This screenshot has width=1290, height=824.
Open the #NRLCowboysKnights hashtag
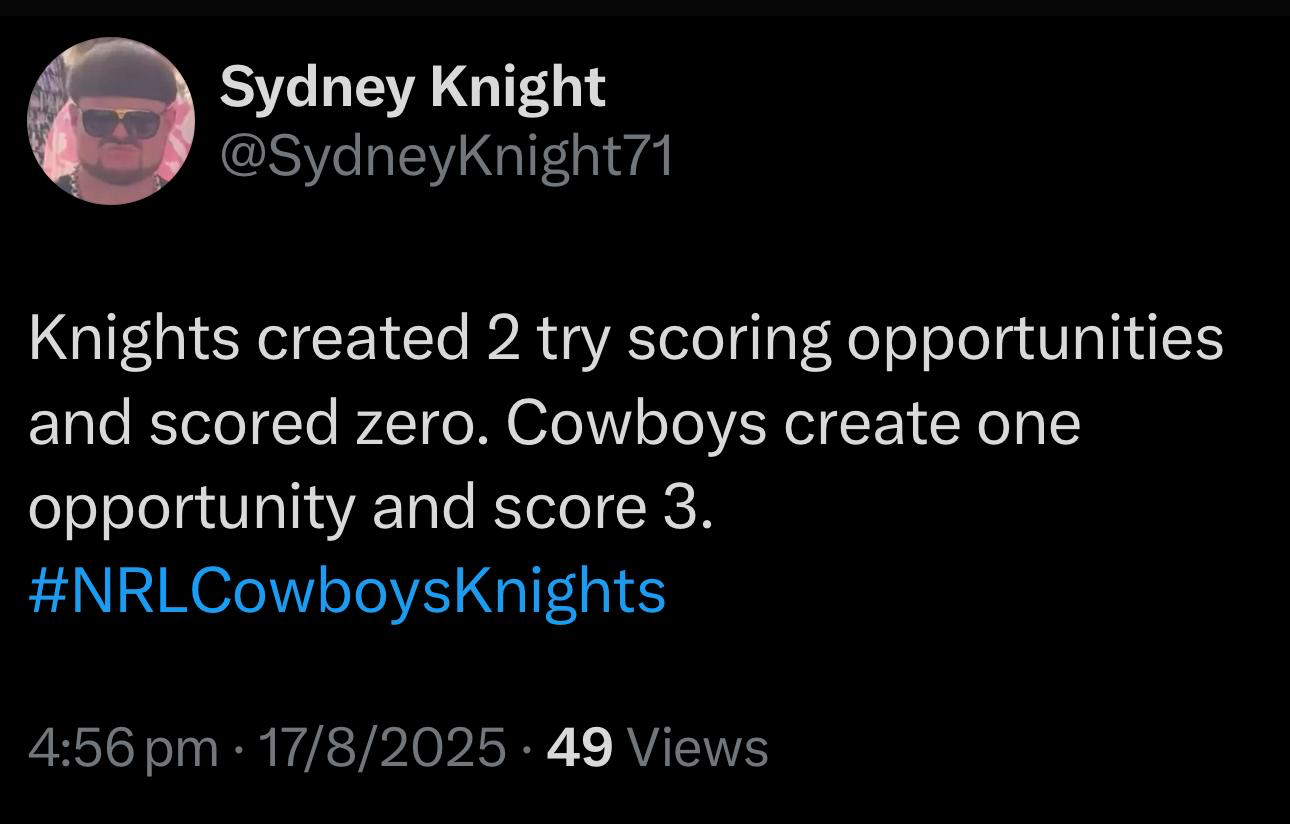[347, 591]
